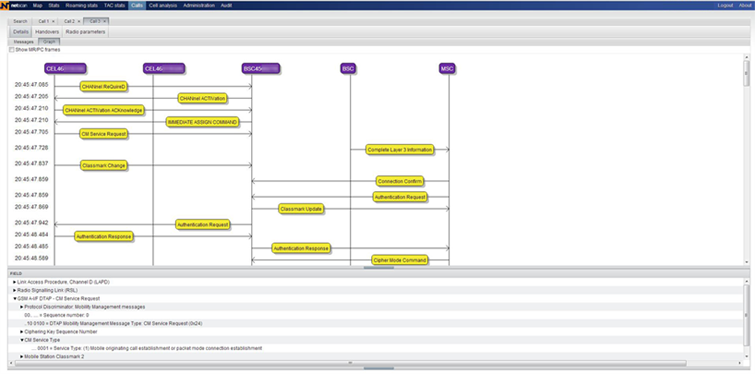Open the Handovers tab
Image resolution: width=755 pixels, height=374 pixels.
click(47, 32)
